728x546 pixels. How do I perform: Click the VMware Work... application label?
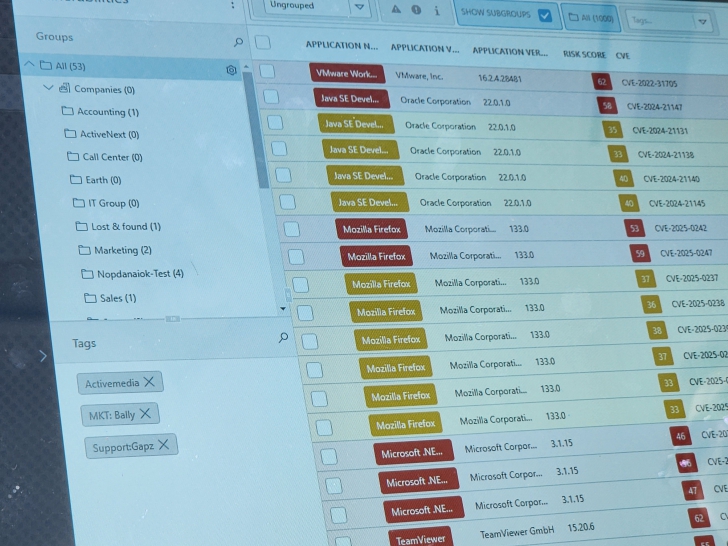tap(347, 74)
